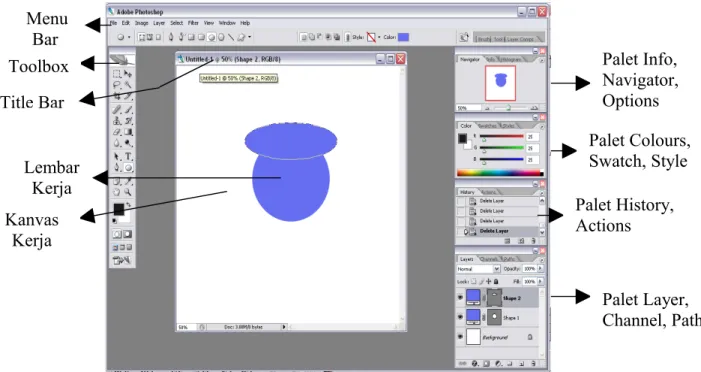Open the Color palette flyout menu
The height and width of the screenshot is (372, 701).
tap(541, 127)
